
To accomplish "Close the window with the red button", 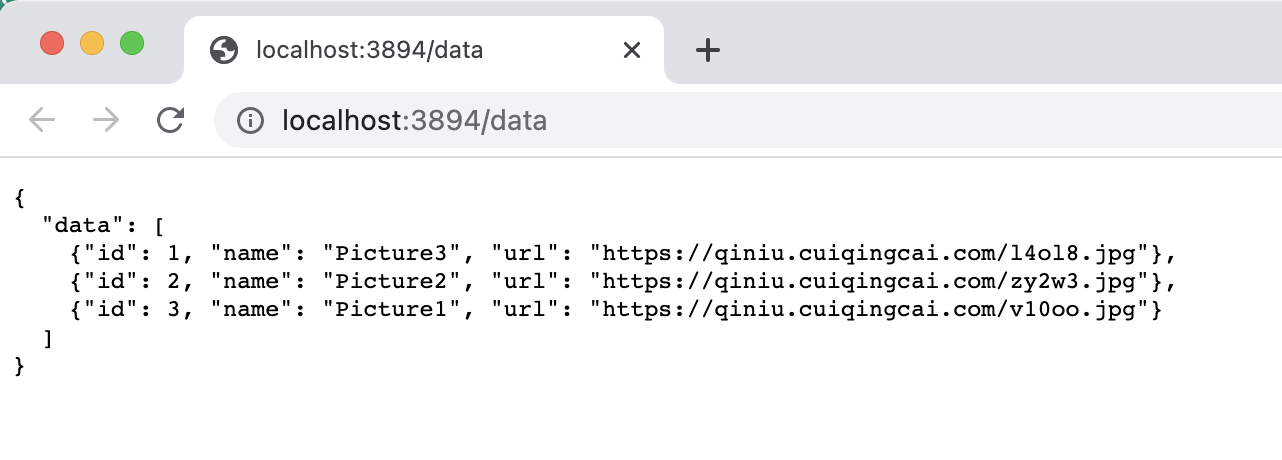I will coord(52,43).
